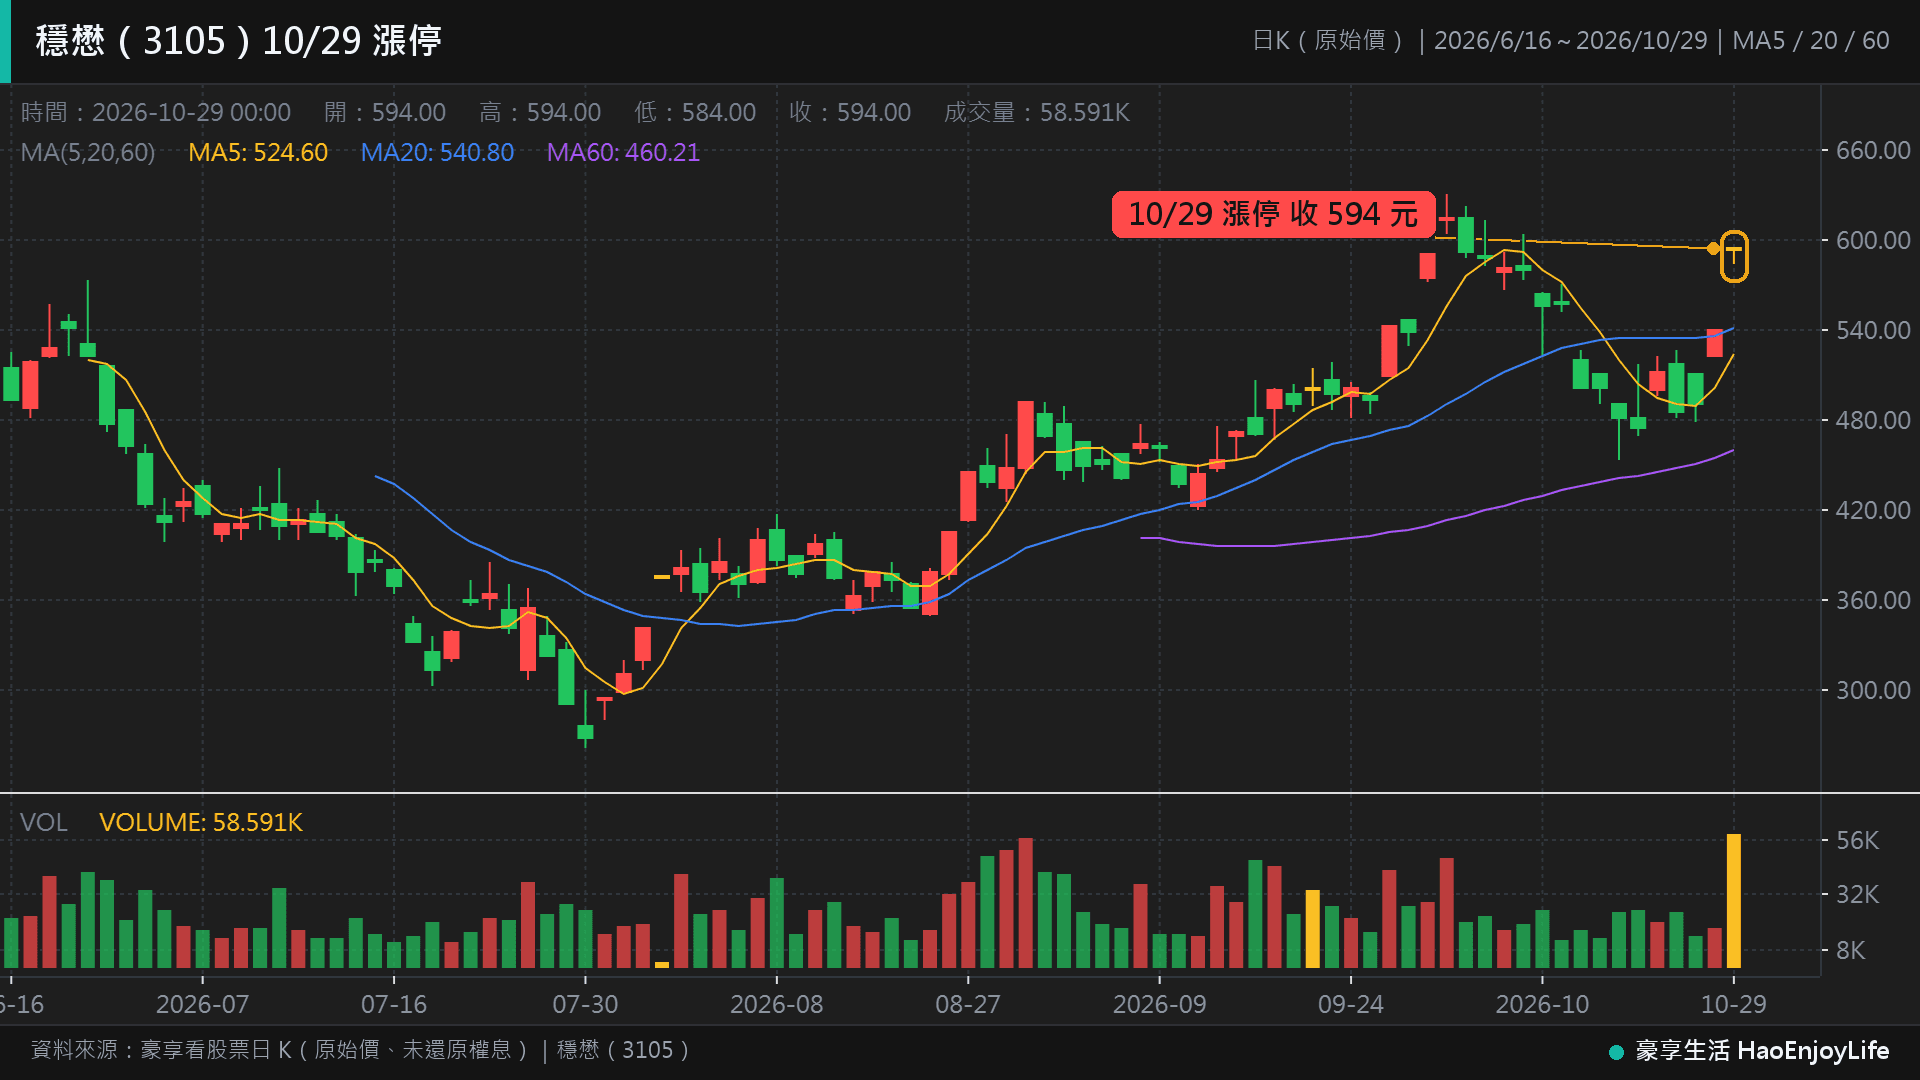The image size is (1920, 1080).
Task: Click the 開：594.00 open price
Action: tap(385, 112)
